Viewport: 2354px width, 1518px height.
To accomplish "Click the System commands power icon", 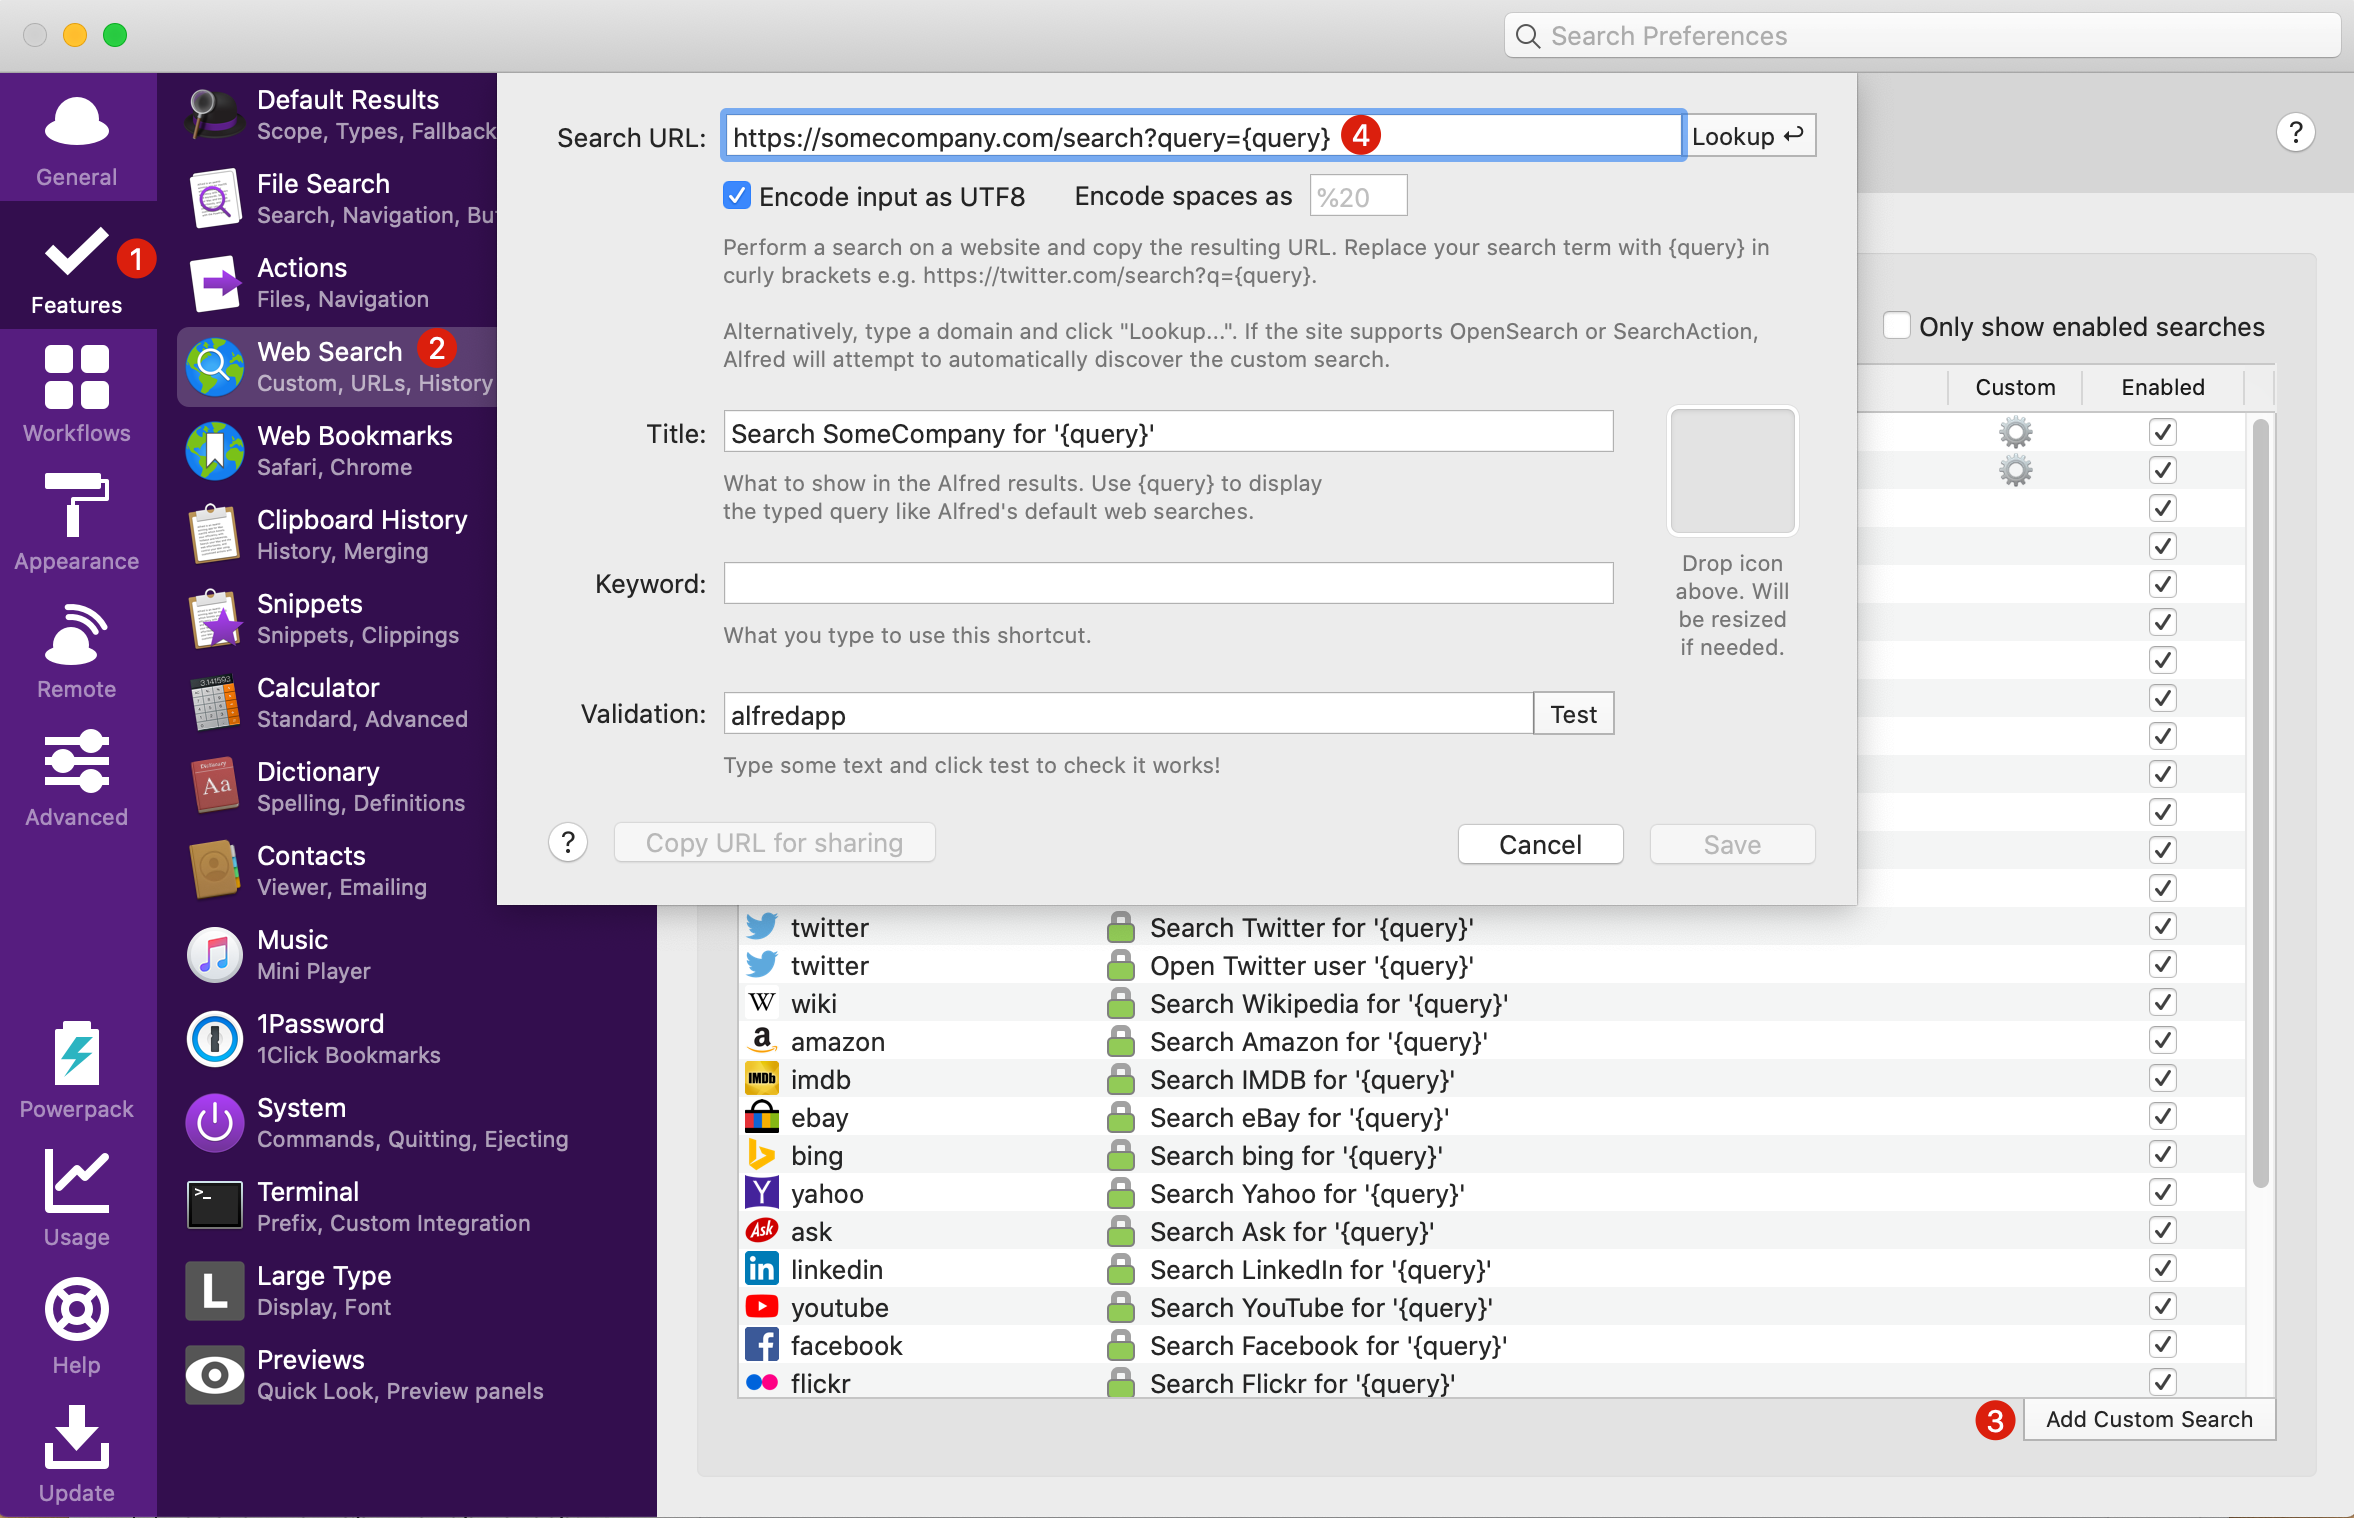I will click(x=214, y=1123).
